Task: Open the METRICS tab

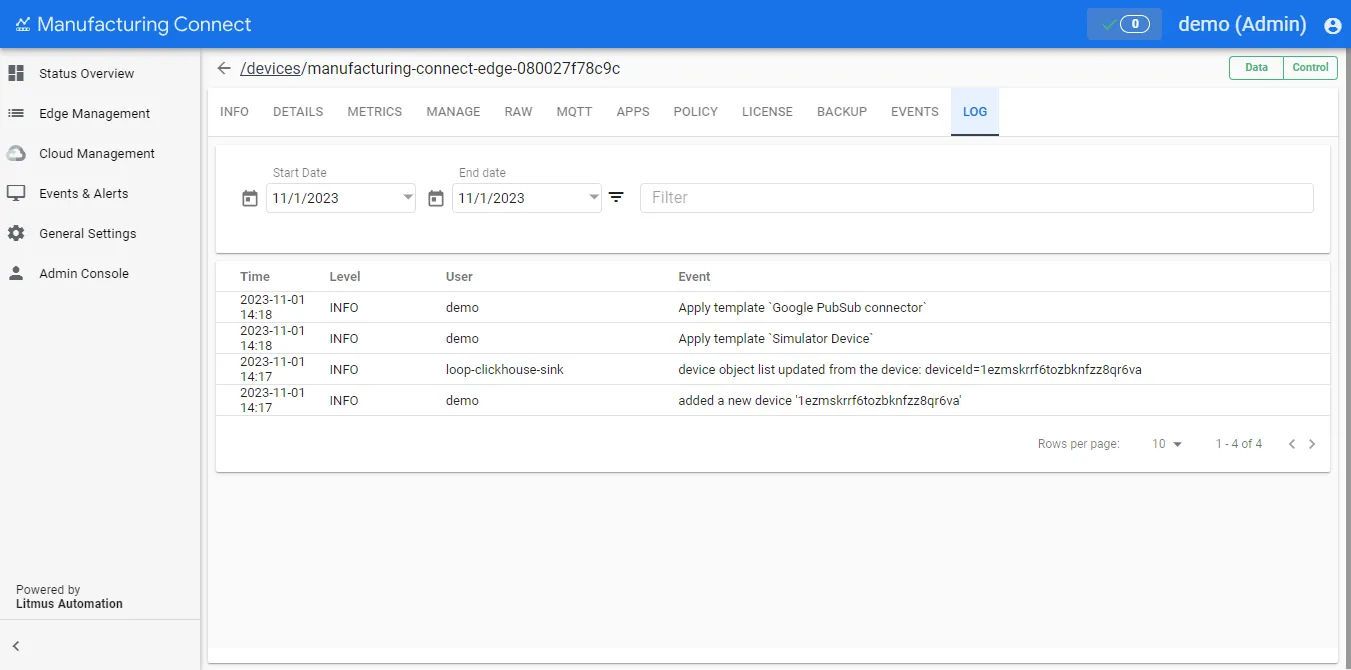Action: tap(375, 112)
